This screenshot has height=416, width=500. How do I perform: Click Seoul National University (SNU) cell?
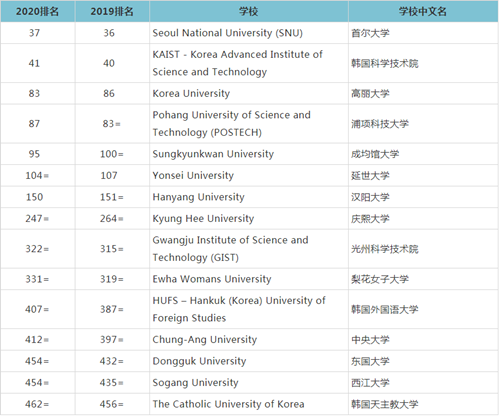pyautogui.click(x=228, y=33)
